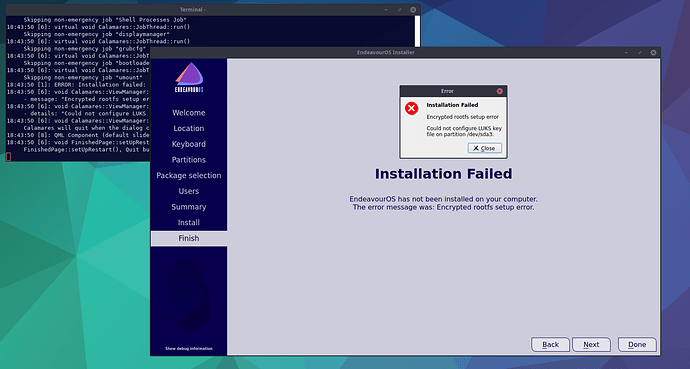The image size is (690, 369).
Task: Click 'The error message was' line
Action: pos(444,207)
